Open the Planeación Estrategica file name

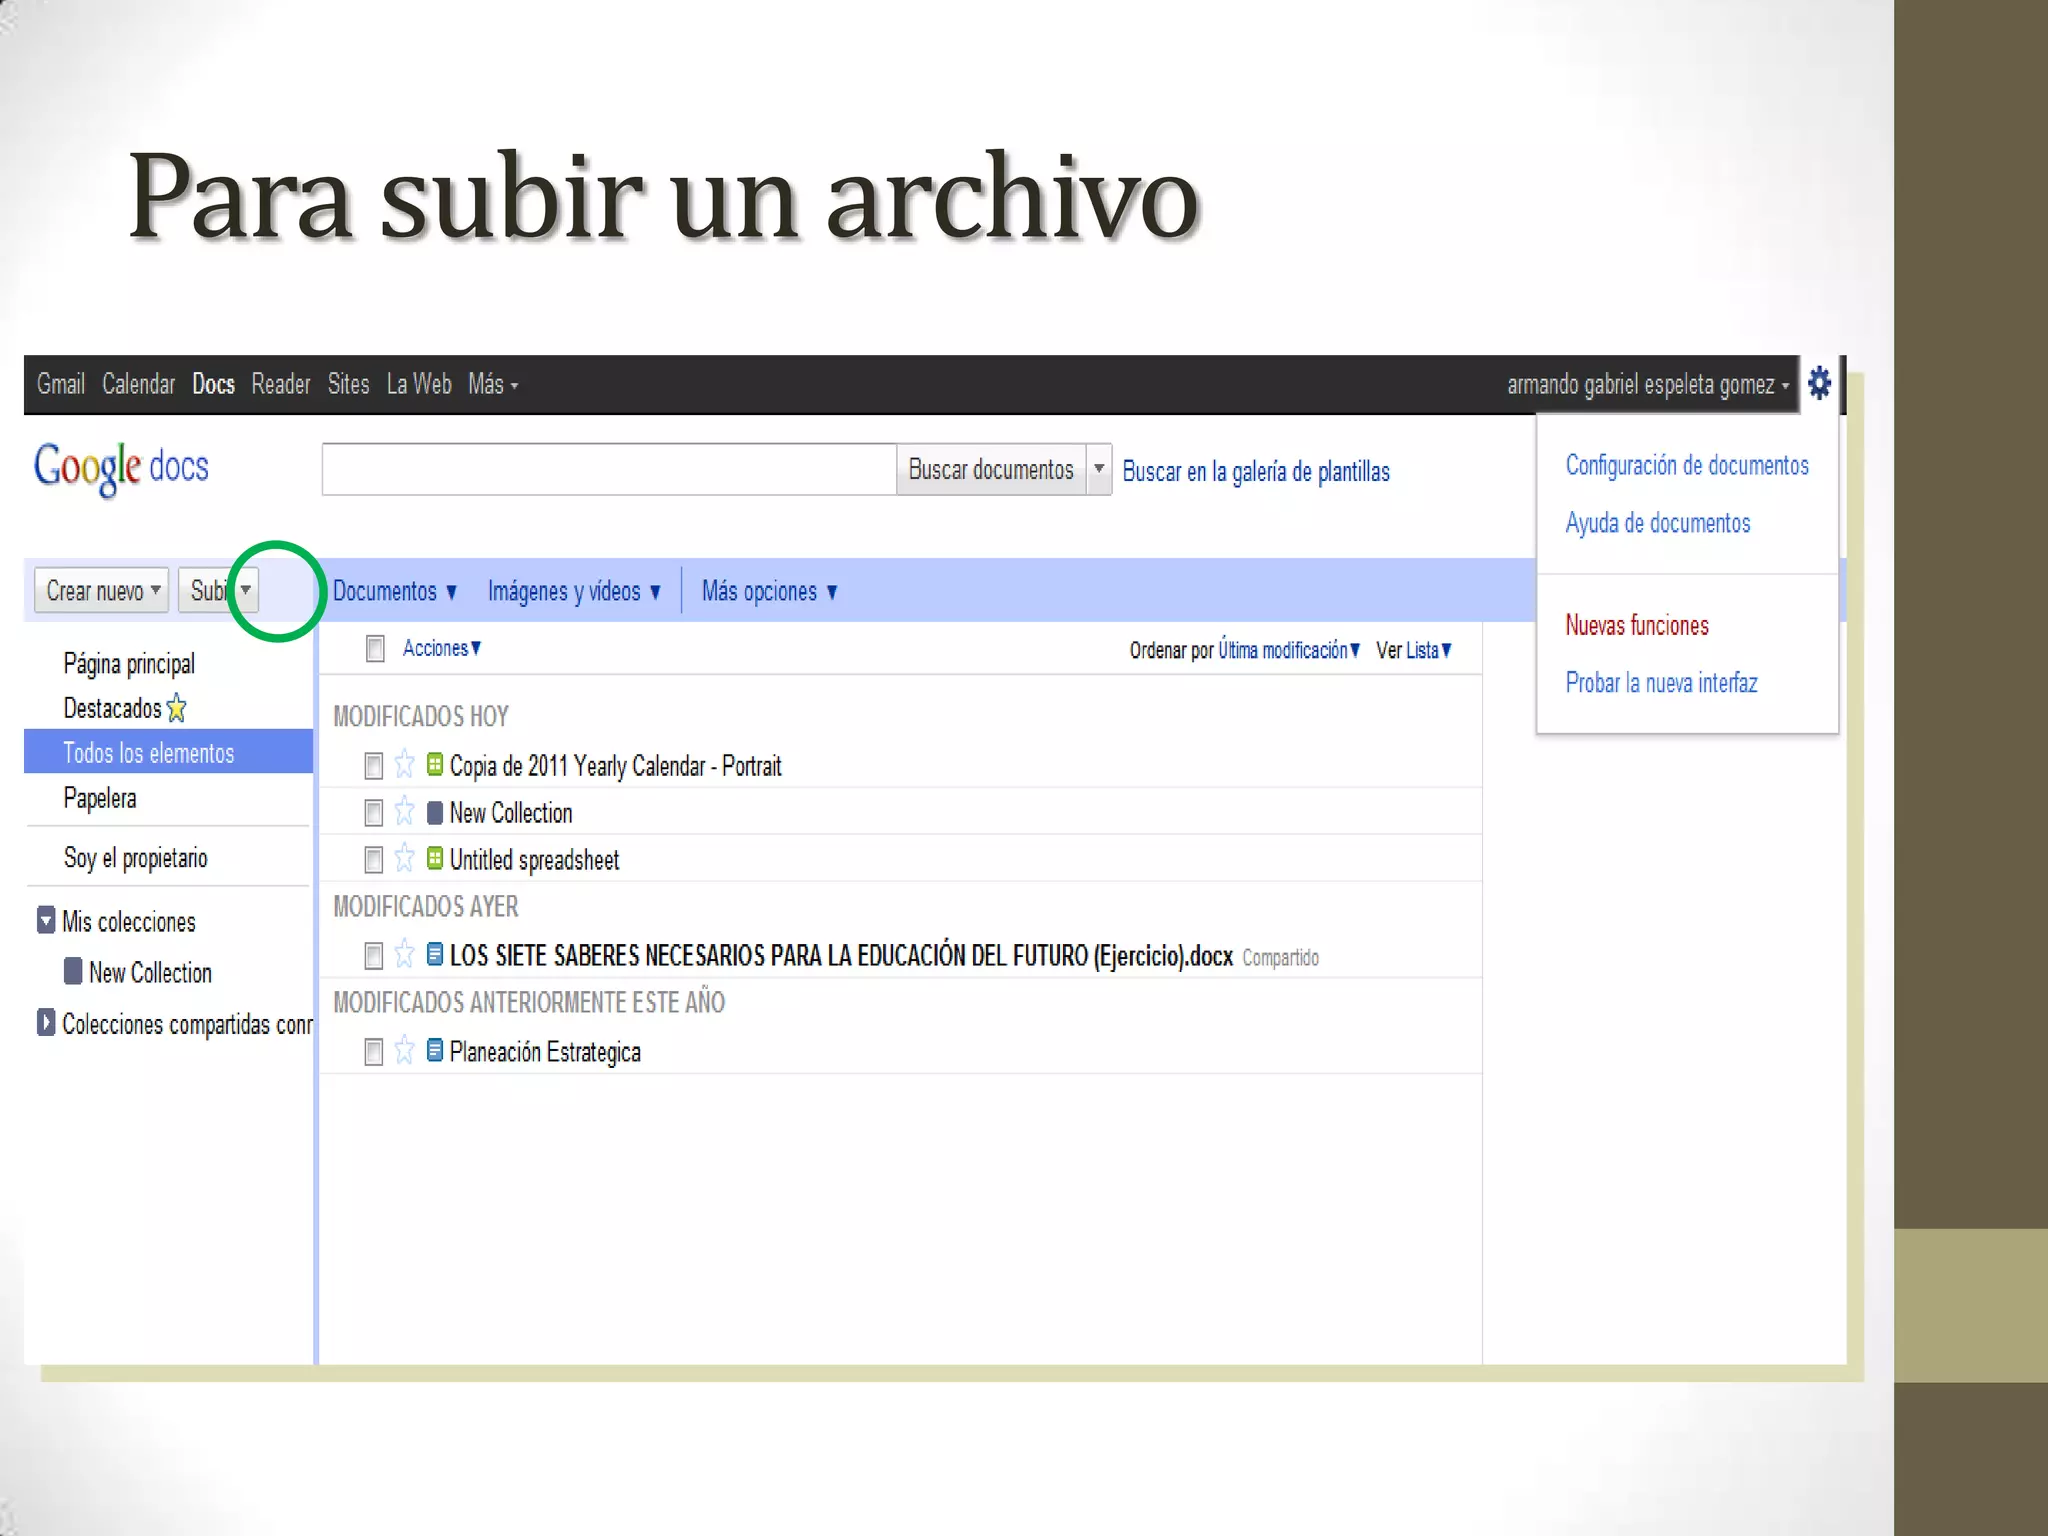click(545, 1052)
